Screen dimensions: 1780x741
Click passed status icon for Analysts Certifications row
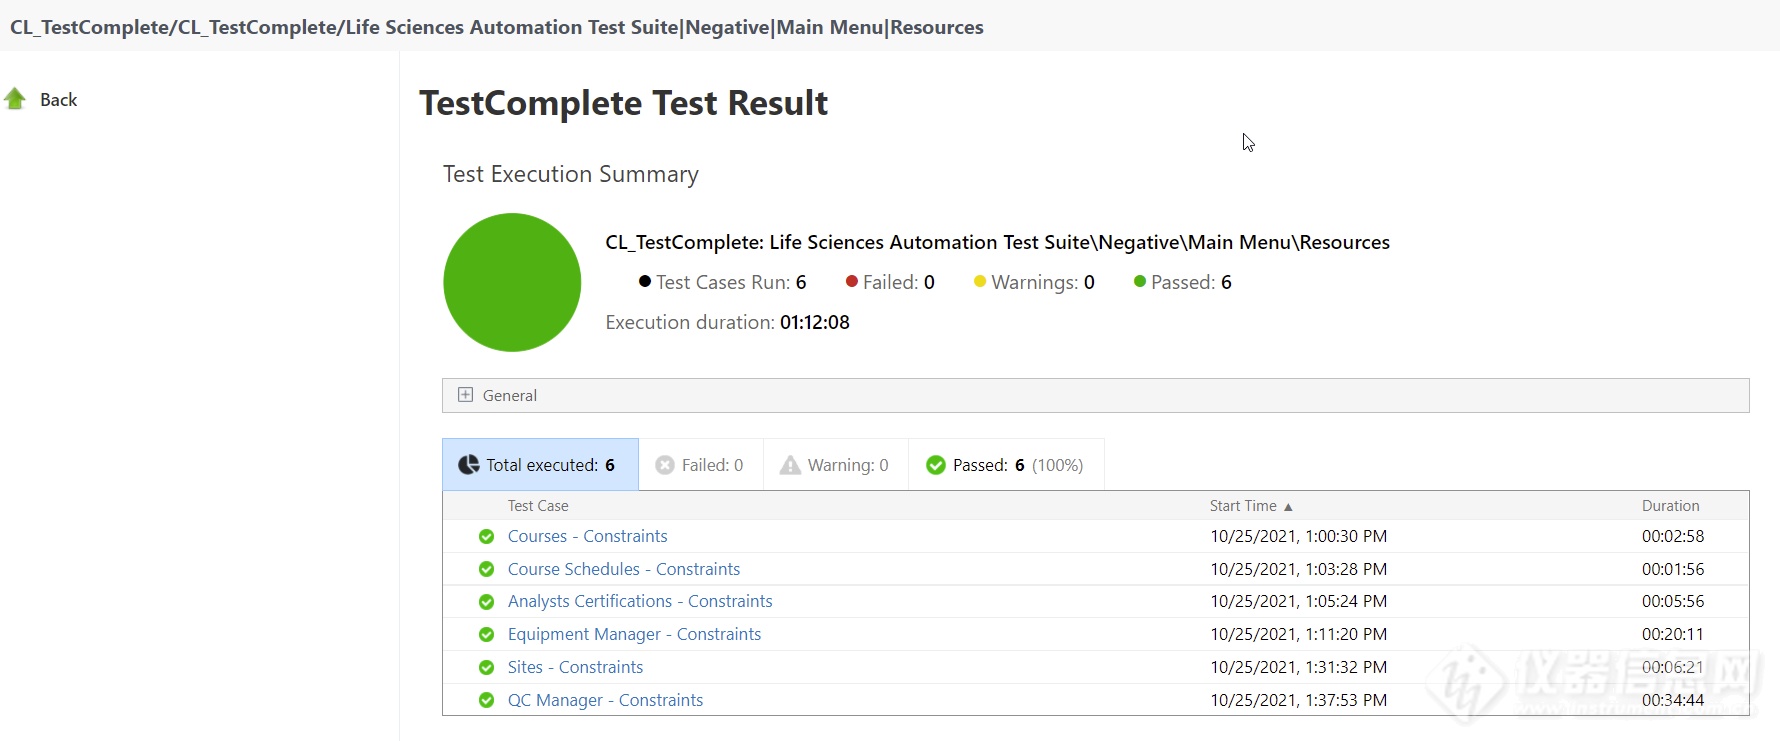[486, 602]
